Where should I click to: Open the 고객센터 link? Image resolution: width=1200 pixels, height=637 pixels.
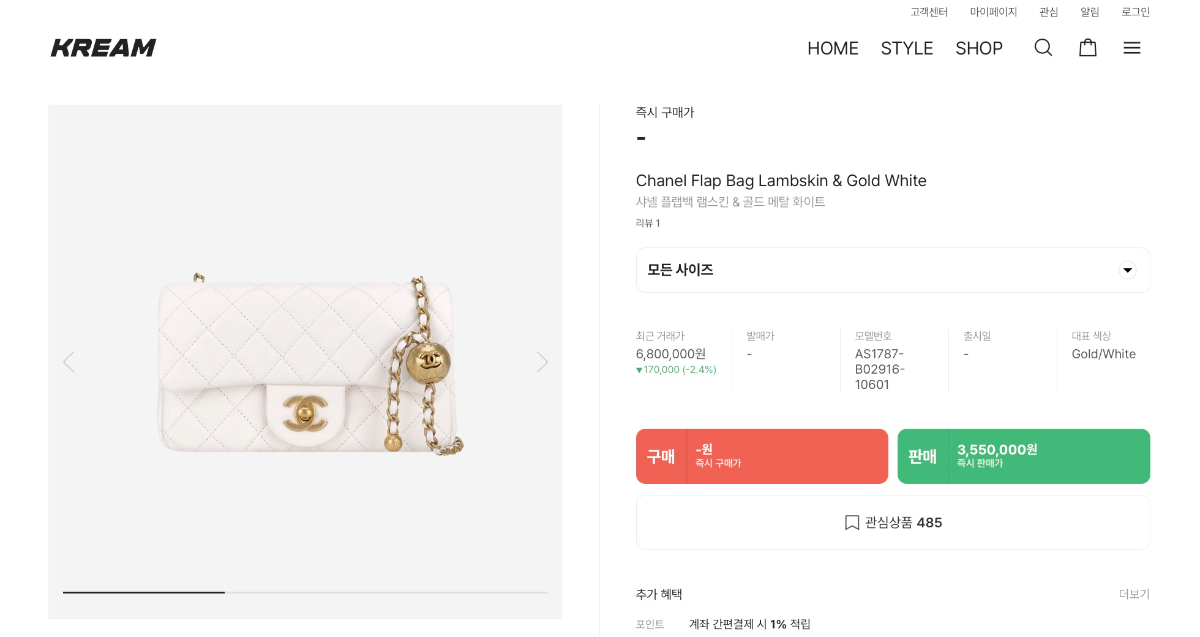coord(929,12)
